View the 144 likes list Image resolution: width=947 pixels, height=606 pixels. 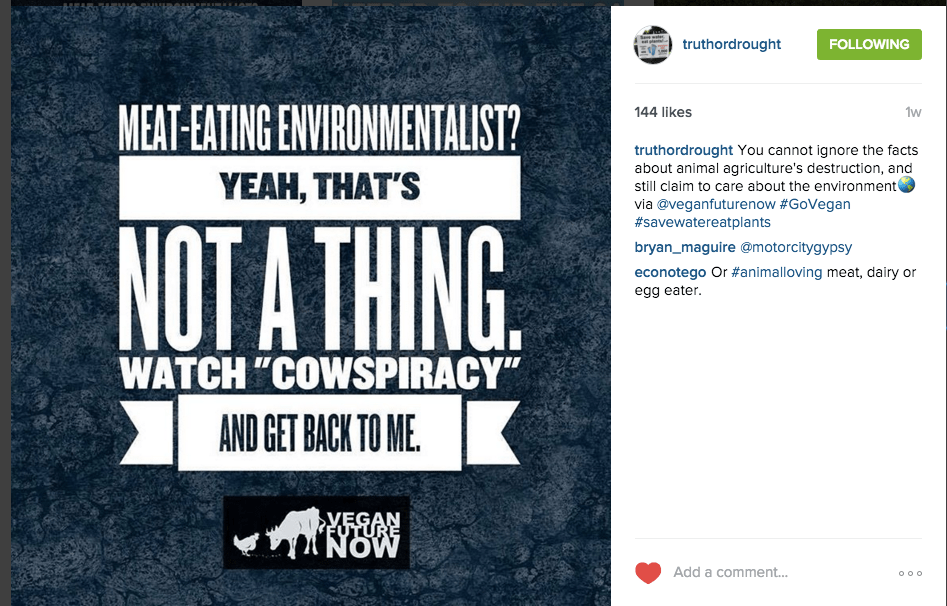pos(663,112)
